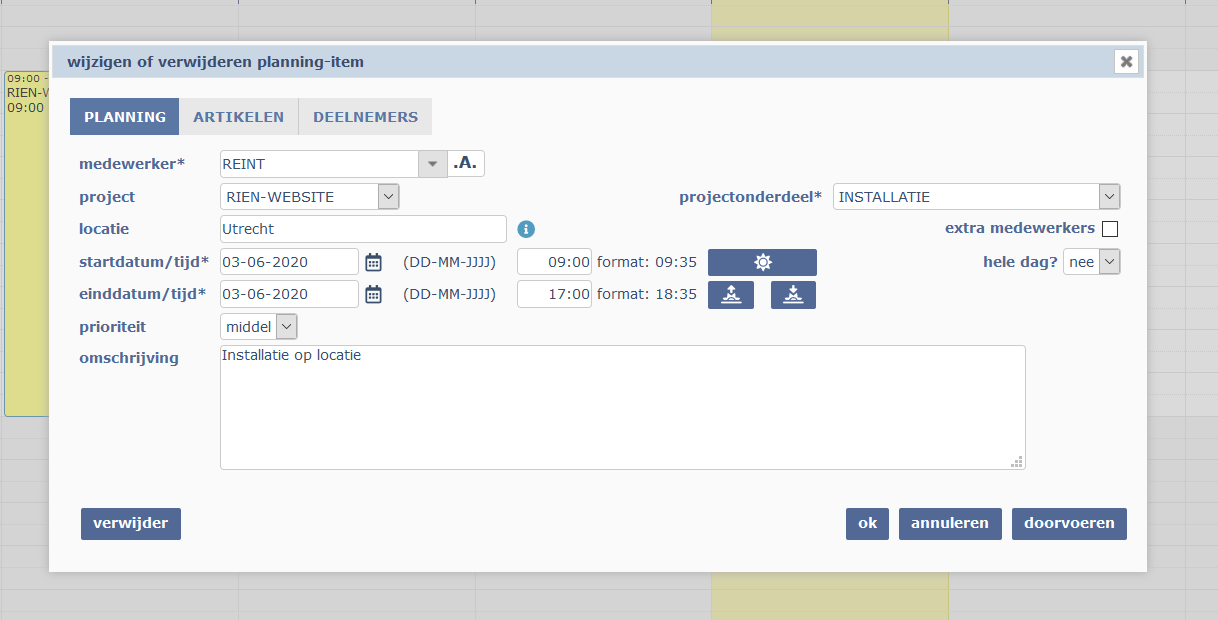The image size is (1218, 620).
Task: Open the startdatum calendar picker
Action: coord(373,262)
